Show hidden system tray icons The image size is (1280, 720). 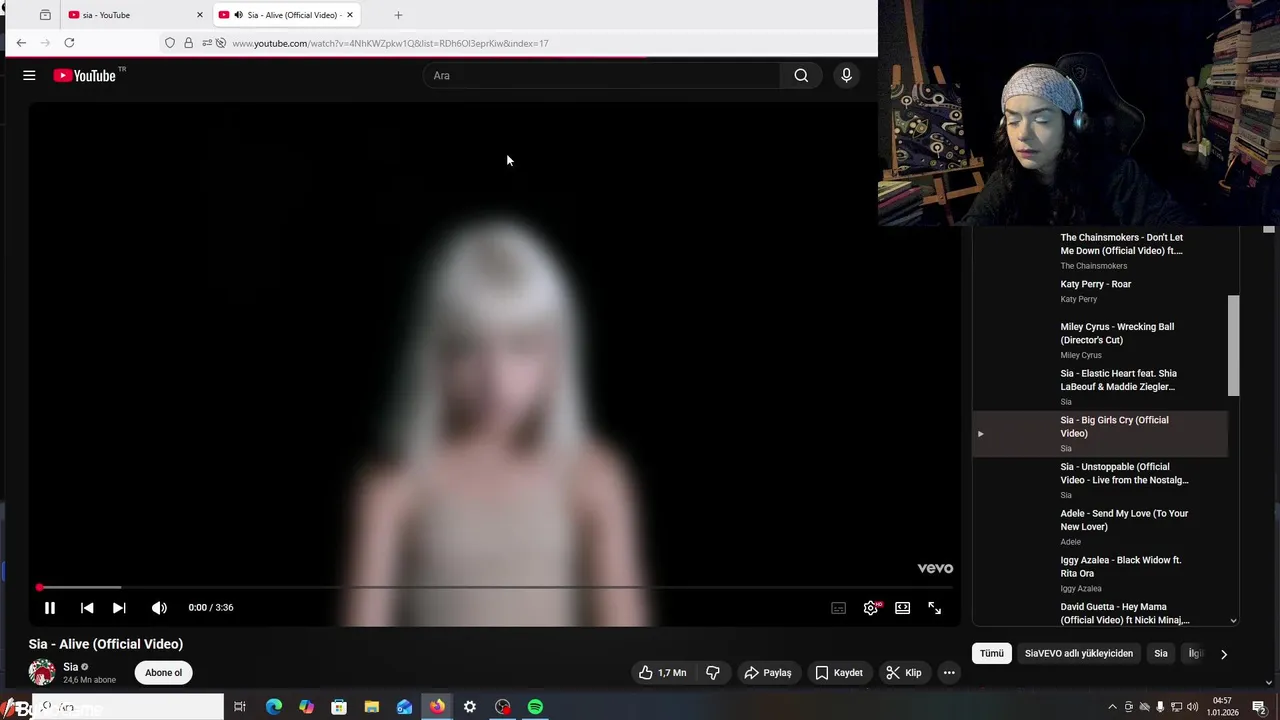[1112, 707]
